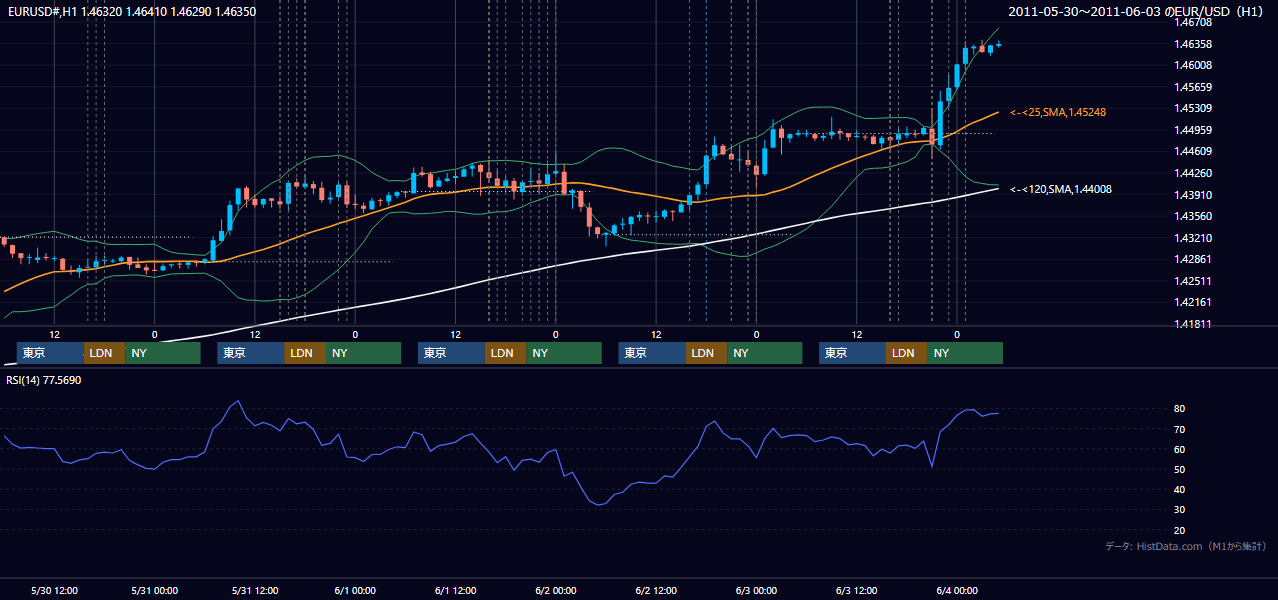Click price axis label 1.44959
Image resolution: width=1278 pixels, height=600 pixels.
(1193, 130)
